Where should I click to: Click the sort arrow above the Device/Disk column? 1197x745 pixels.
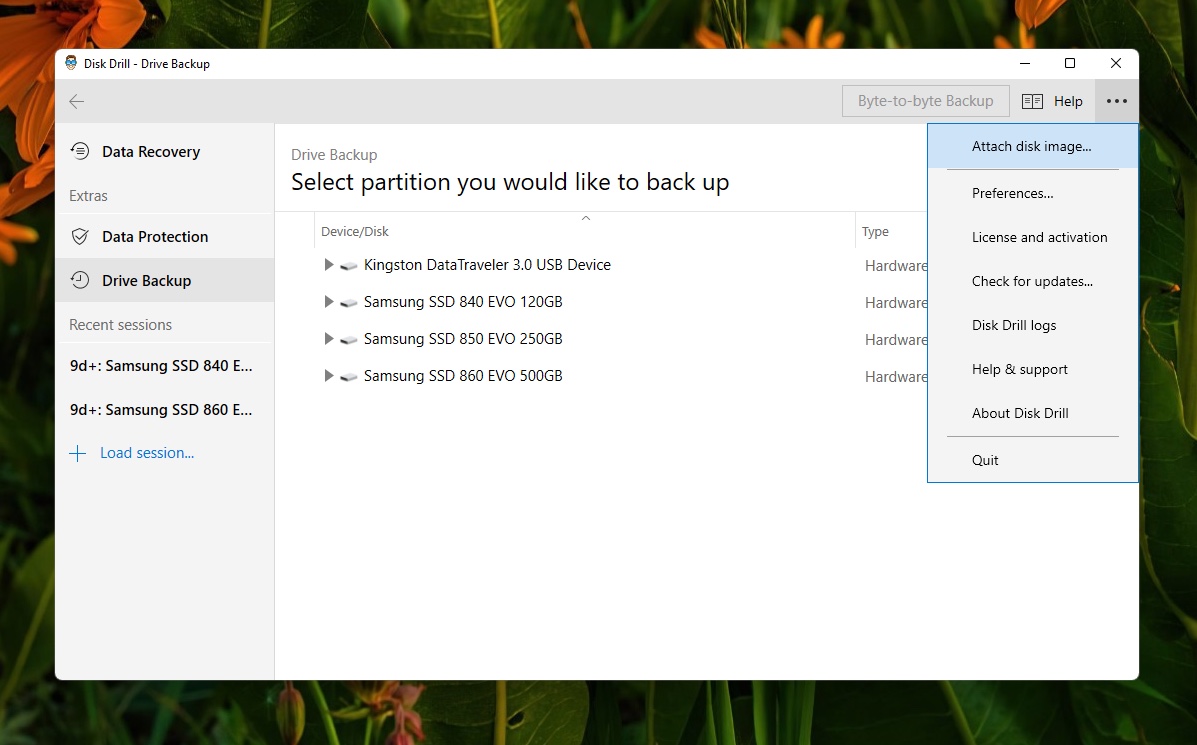coord(586,218)
